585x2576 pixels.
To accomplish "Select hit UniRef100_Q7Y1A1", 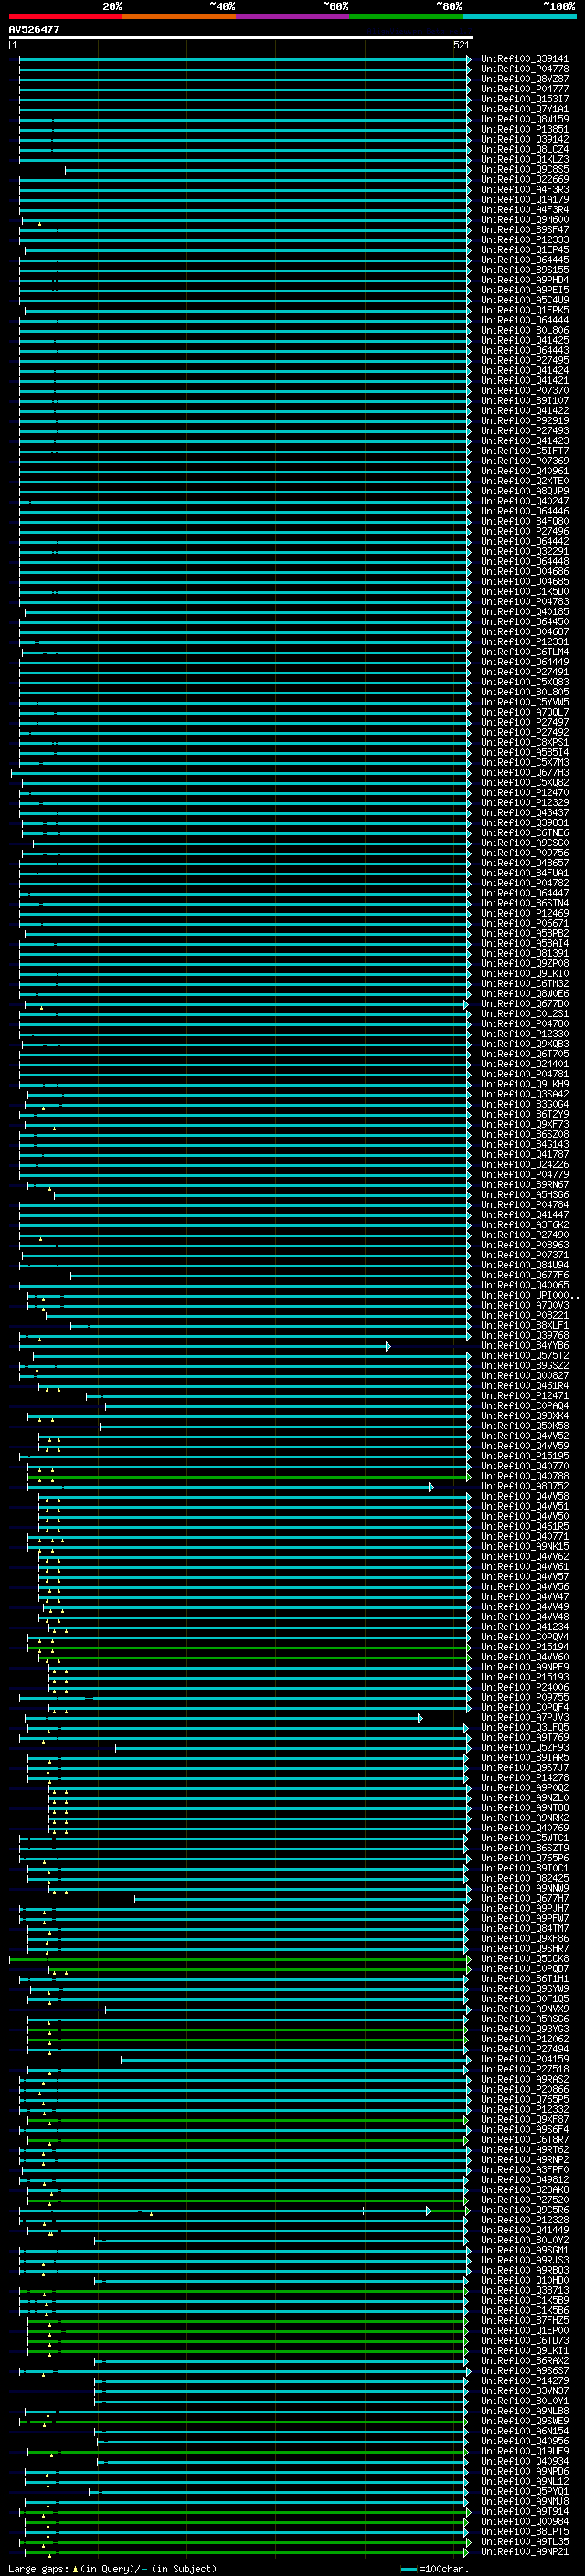I will coord(524,109).
